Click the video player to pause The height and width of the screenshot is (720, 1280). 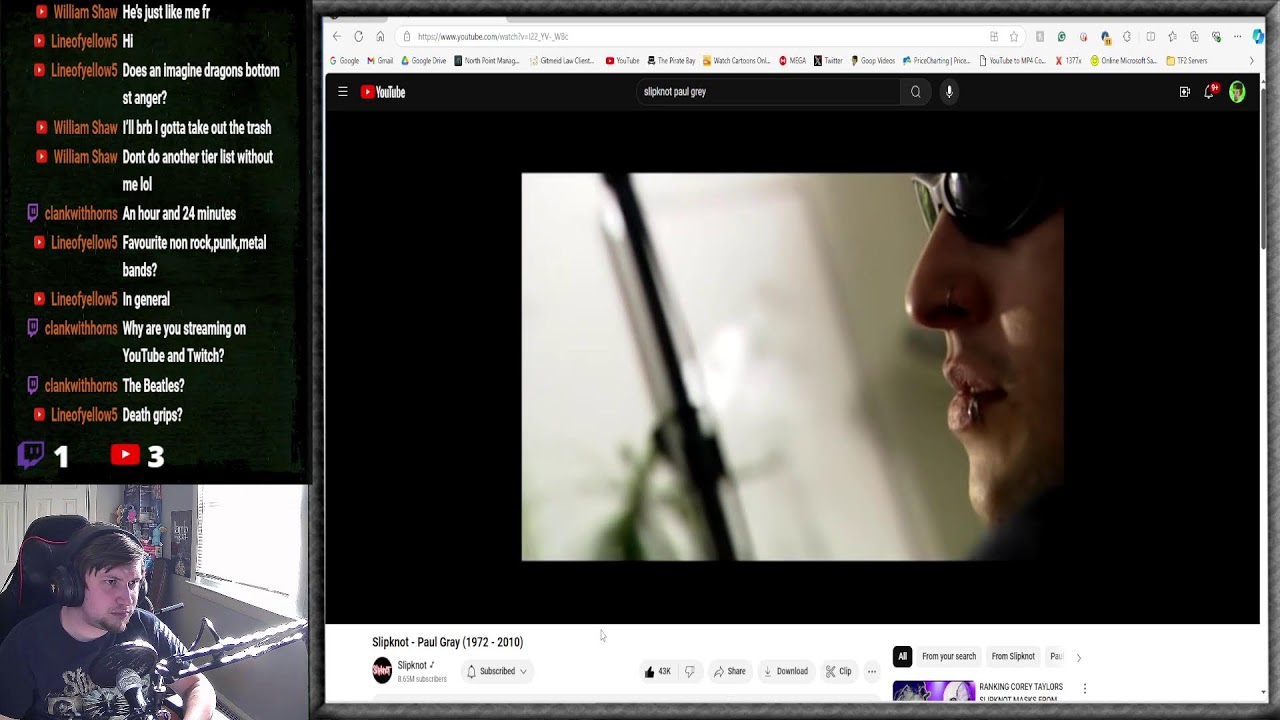[792, 367]
